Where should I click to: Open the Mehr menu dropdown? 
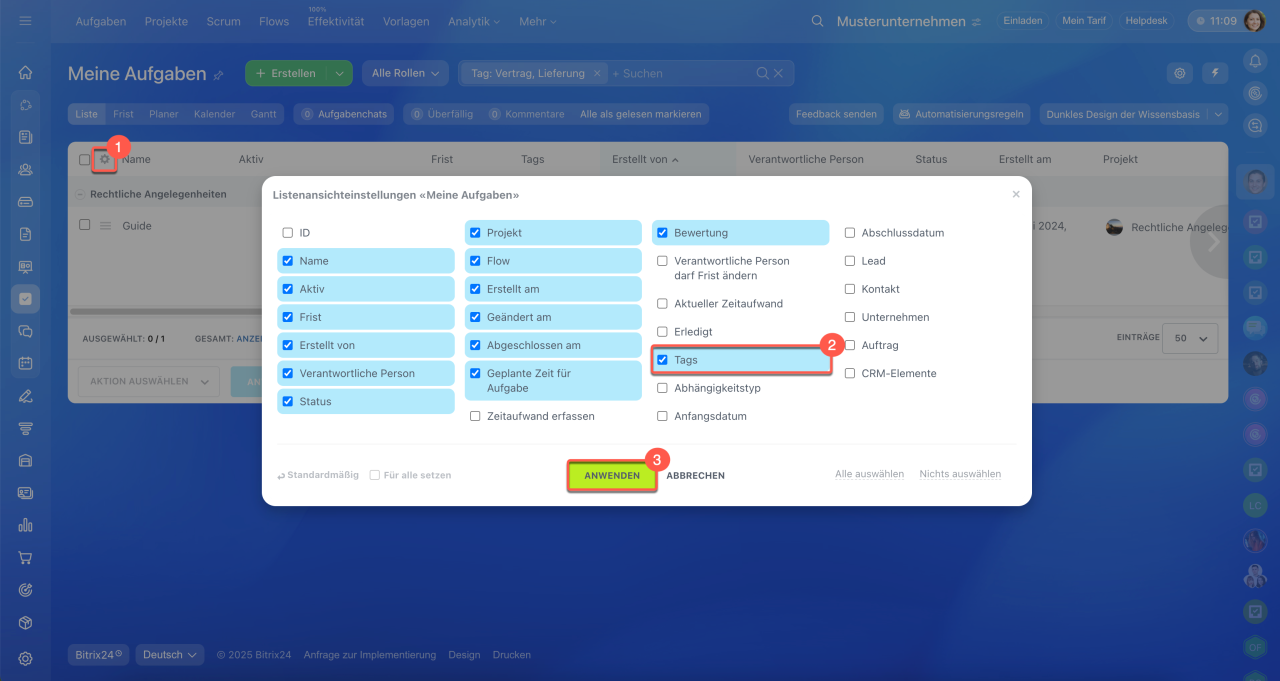tap(538, 21)
